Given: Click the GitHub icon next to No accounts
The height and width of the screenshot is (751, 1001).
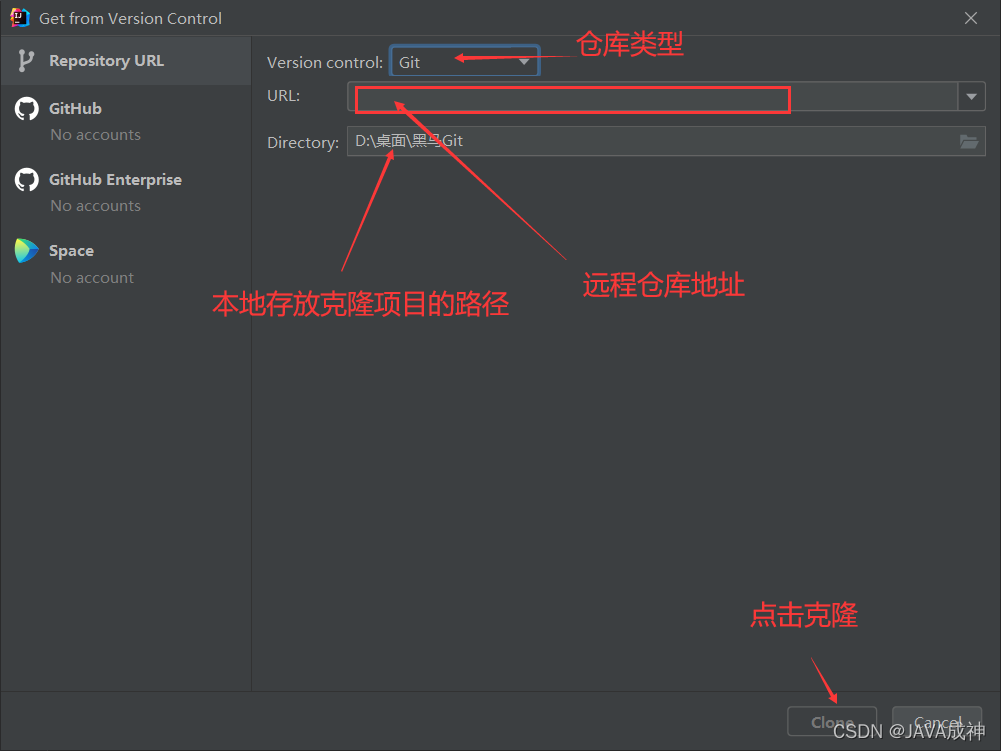Looking at the screenshot, I should (x=24, y=108).
